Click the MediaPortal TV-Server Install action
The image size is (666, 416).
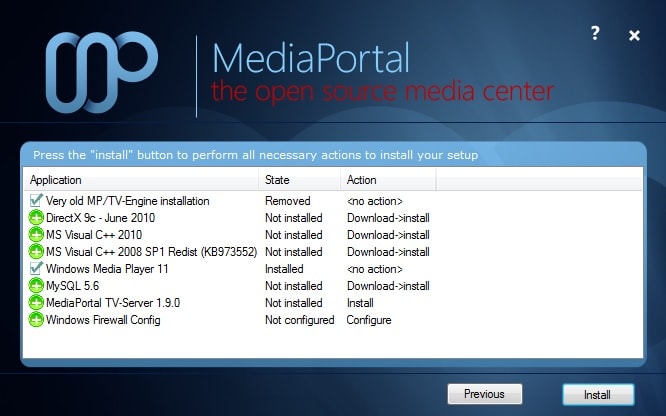tap(360, 303)
